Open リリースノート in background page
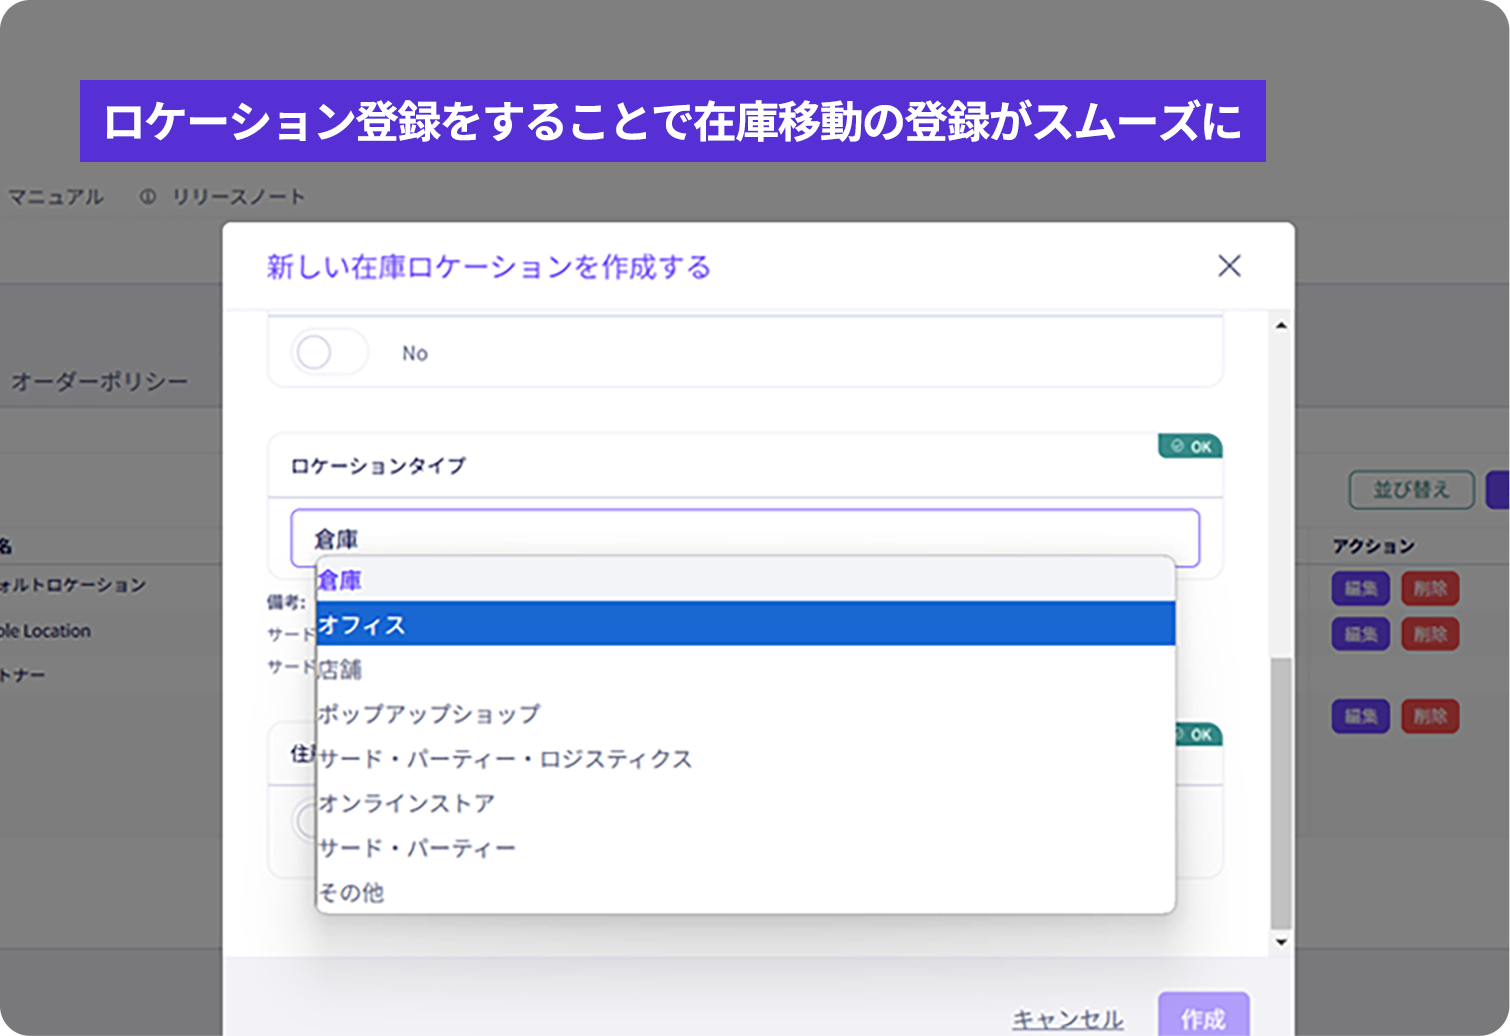The height and width of the screenshot is (1036, 1510). click(238, 197)
